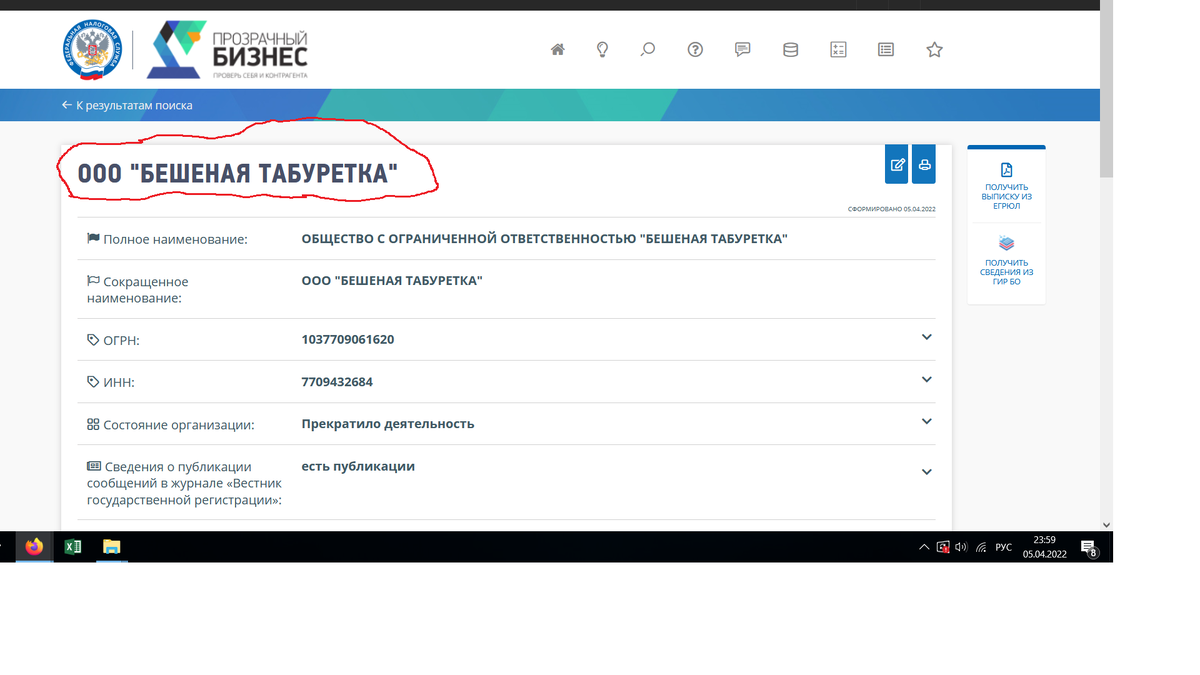
Task: Open the list view icon in header
Action: point(886,49)
